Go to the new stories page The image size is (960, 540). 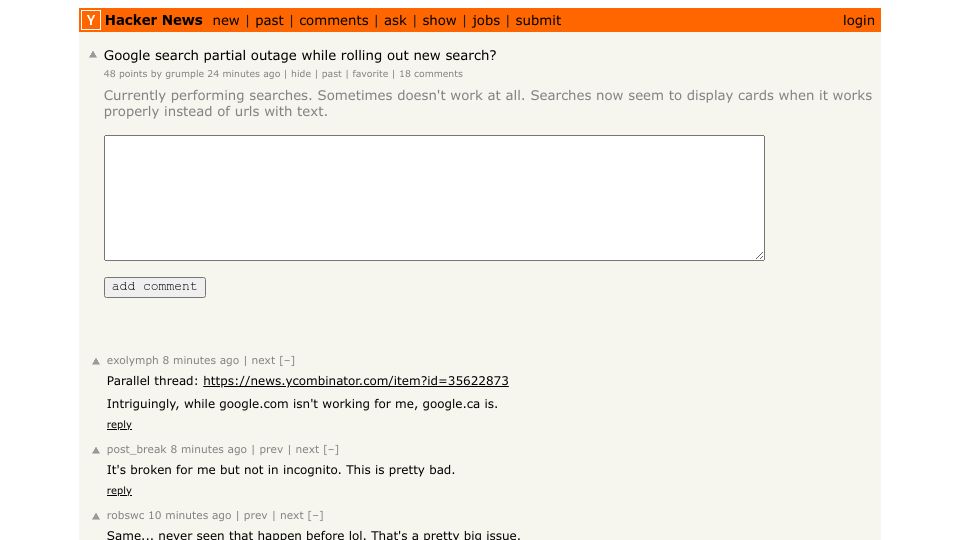[x=226, y=21]
